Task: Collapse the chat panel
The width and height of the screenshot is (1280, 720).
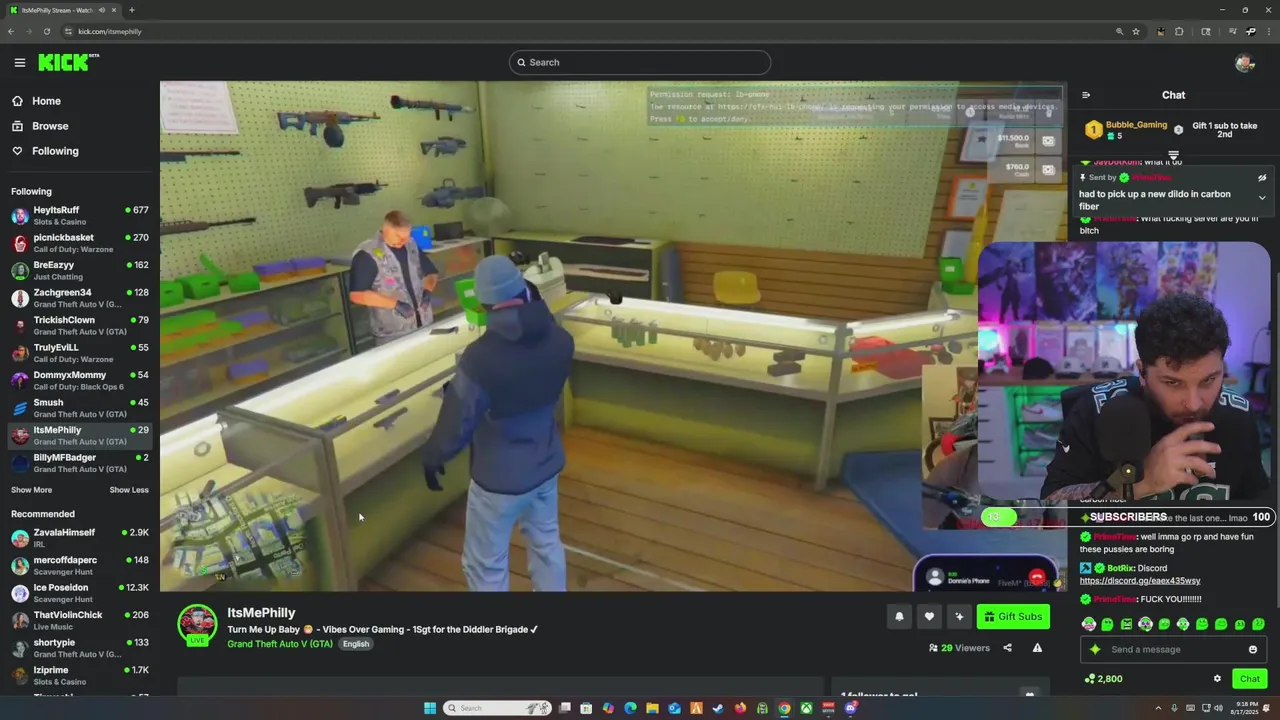Action: (x=1086, y=95)
